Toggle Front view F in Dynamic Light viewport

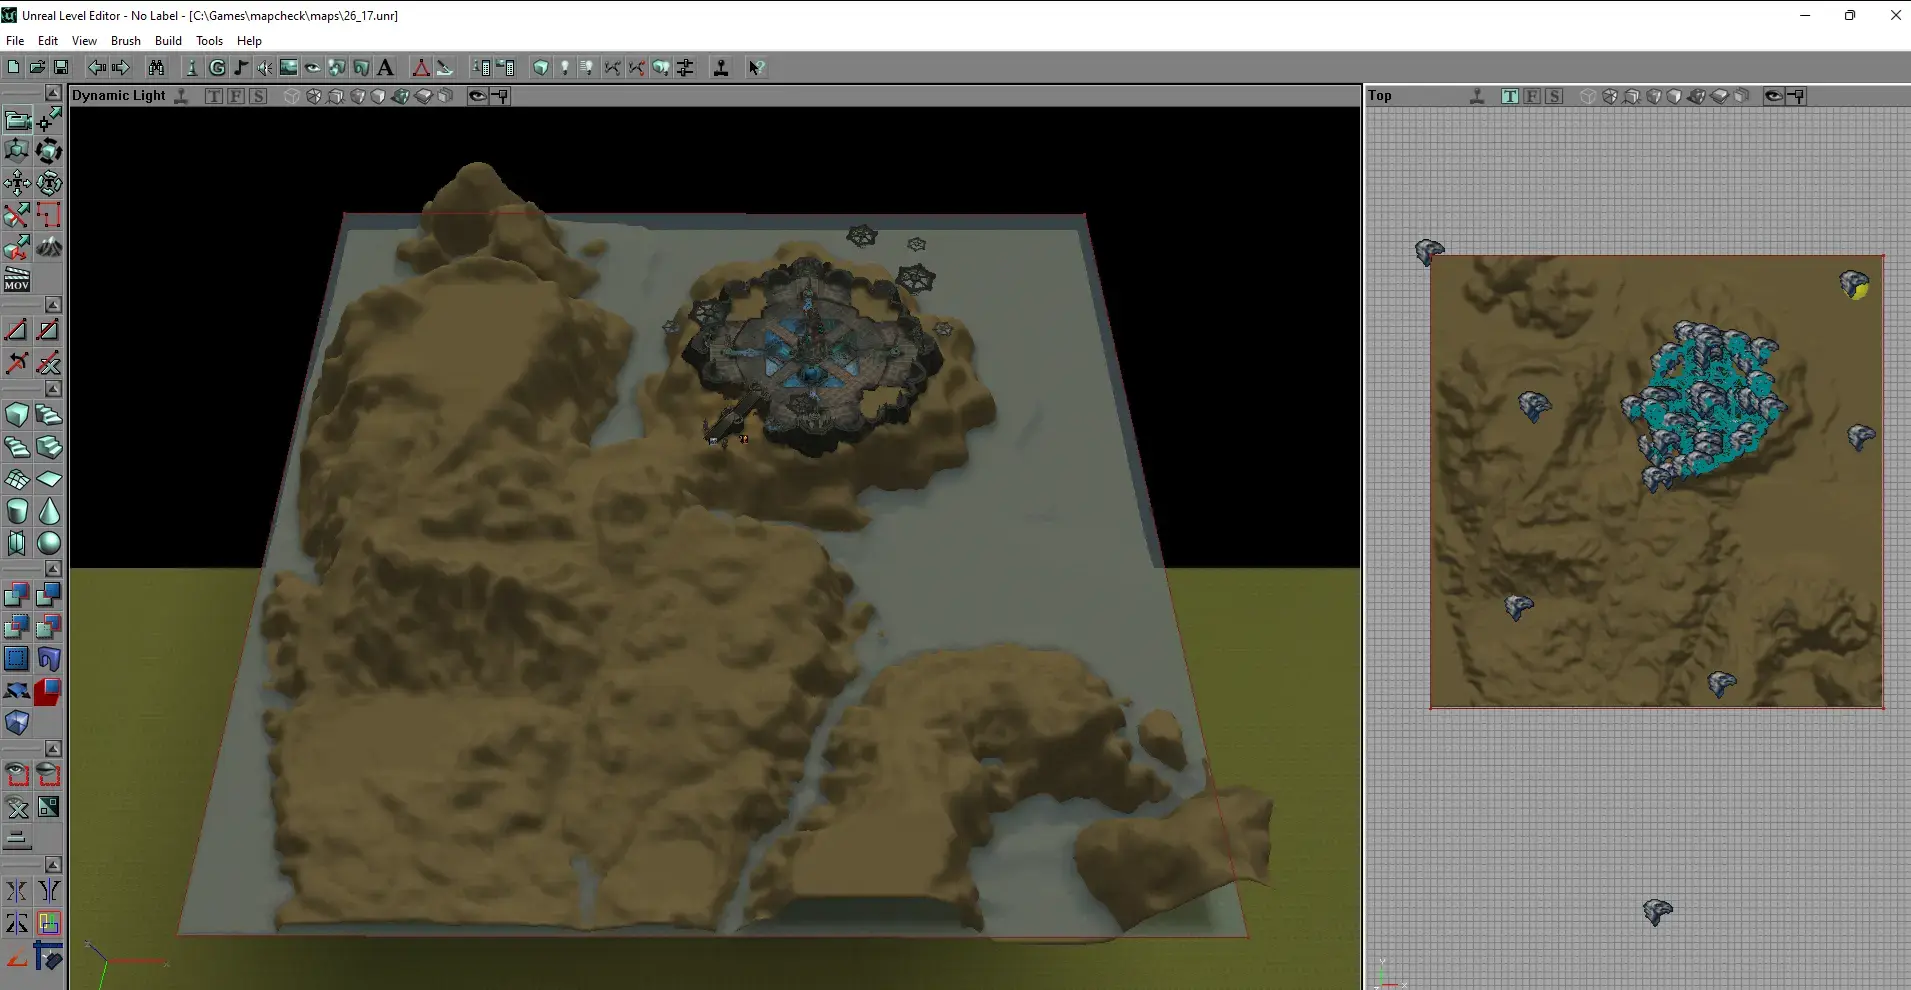click(236, 96)
